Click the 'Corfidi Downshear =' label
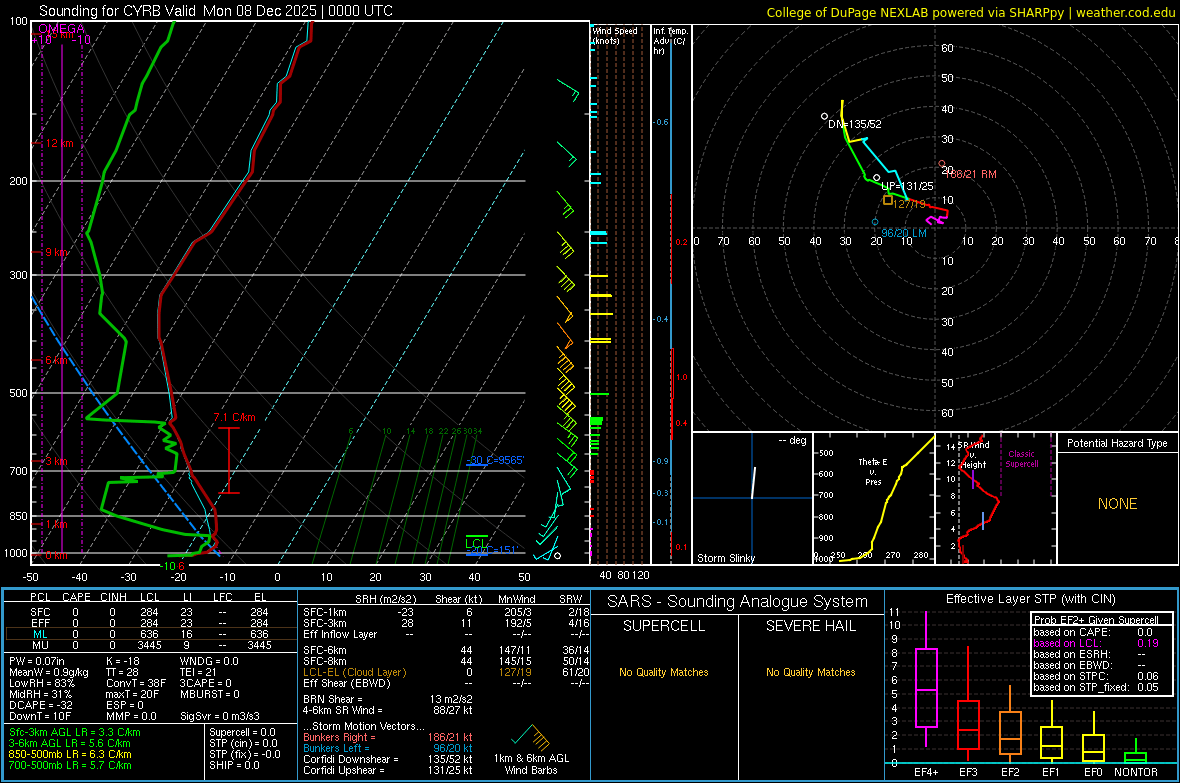This screenshot has height=783, width=1180. coord(350,759)
